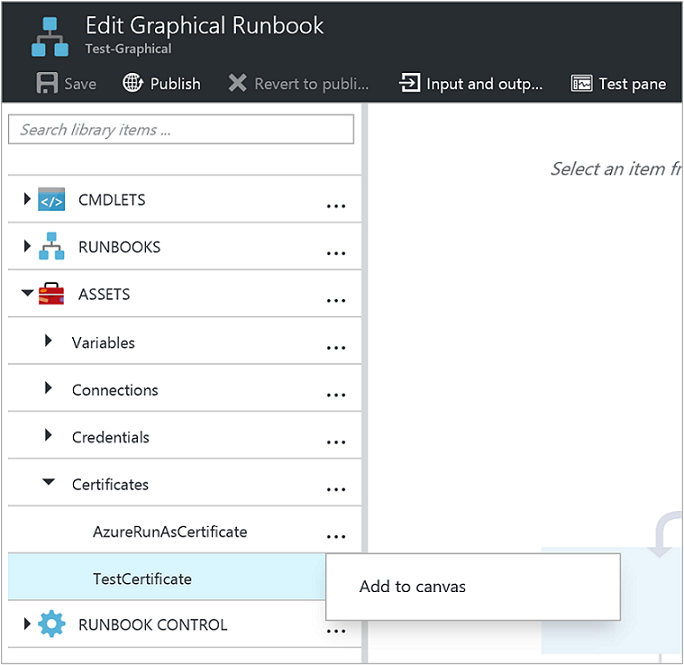Click the RUNBOOK CONTROL gear icon

click(x=51, y=625)
